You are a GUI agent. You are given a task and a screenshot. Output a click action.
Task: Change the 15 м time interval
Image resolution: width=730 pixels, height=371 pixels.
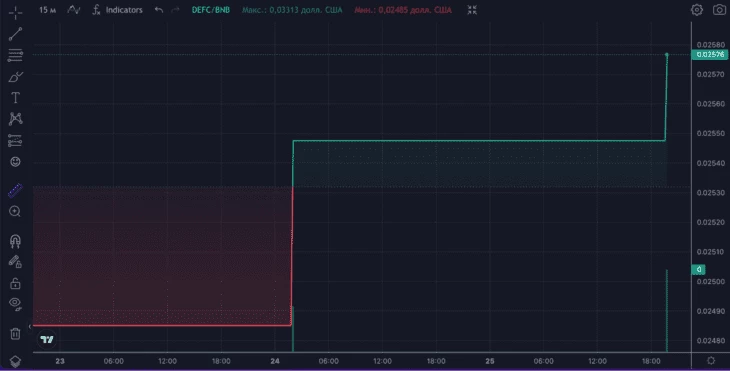pyautogui.click(x=47, y=10)
